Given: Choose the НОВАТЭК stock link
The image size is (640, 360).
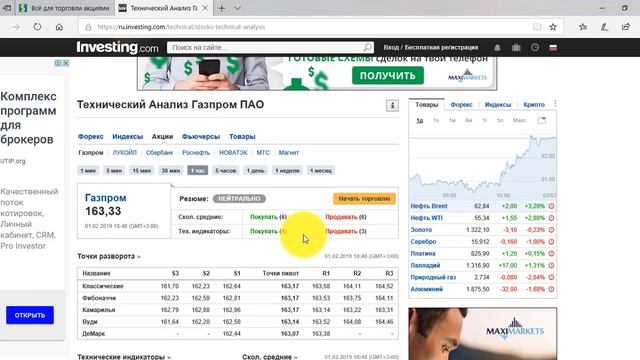Looking at the screenshot, I should click(233, 153).
